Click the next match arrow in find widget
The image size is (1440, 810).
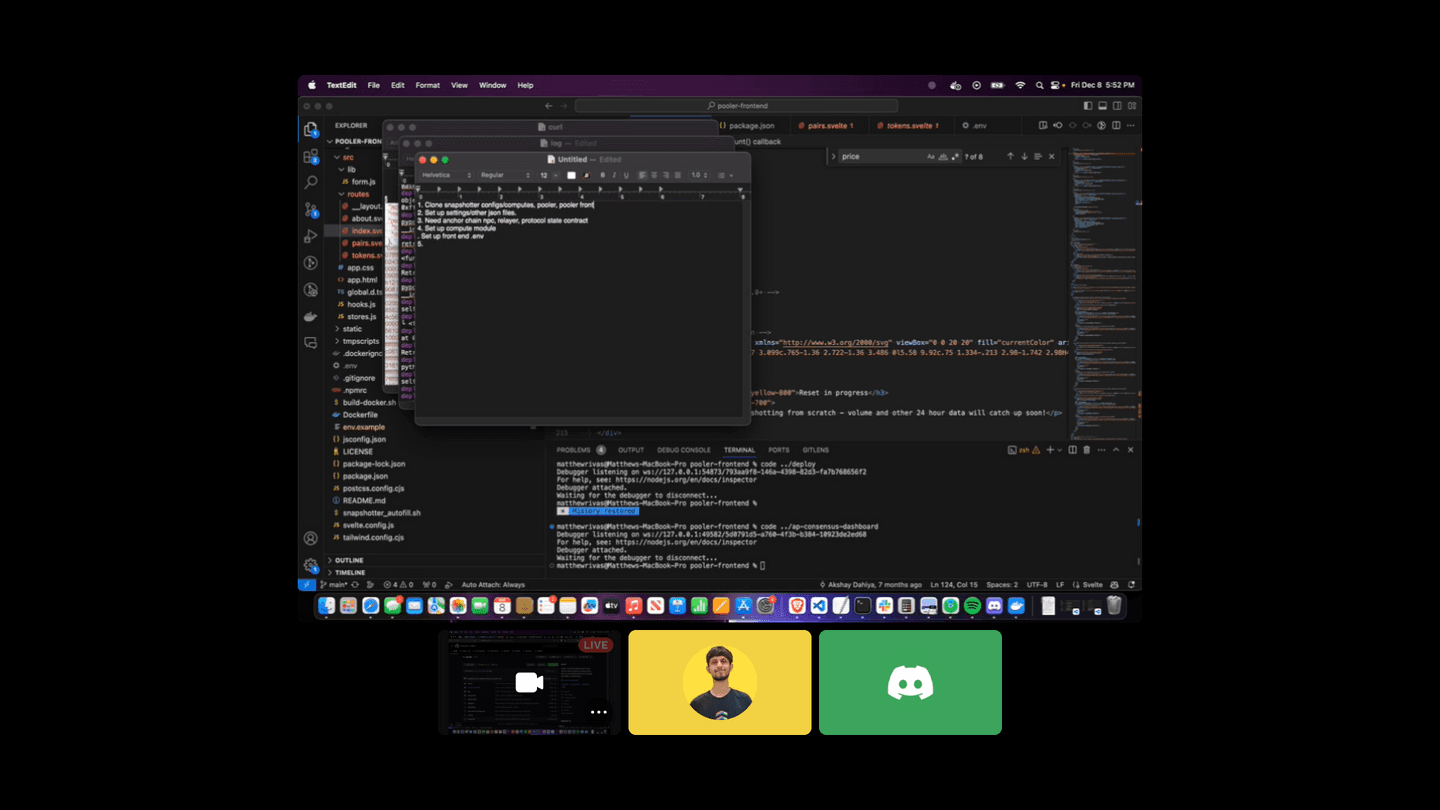(1024, 156)
